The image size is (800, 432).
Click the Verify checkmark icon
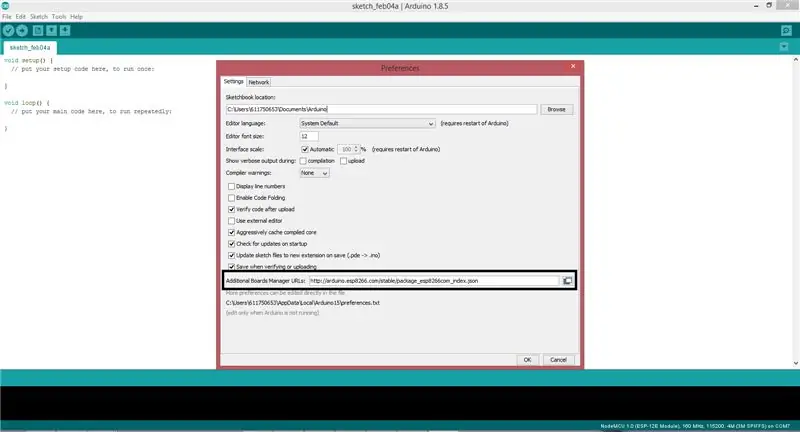8,31
